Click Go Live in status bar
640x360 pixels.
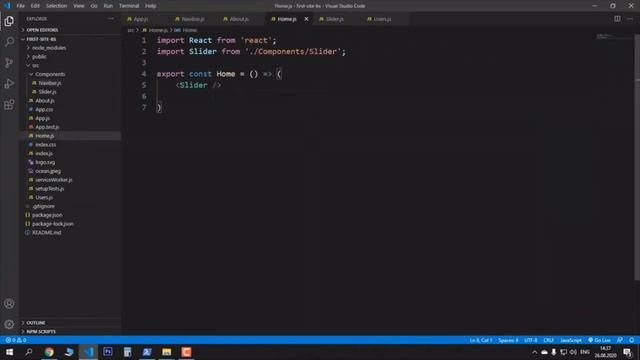click(x=599, y=340)
